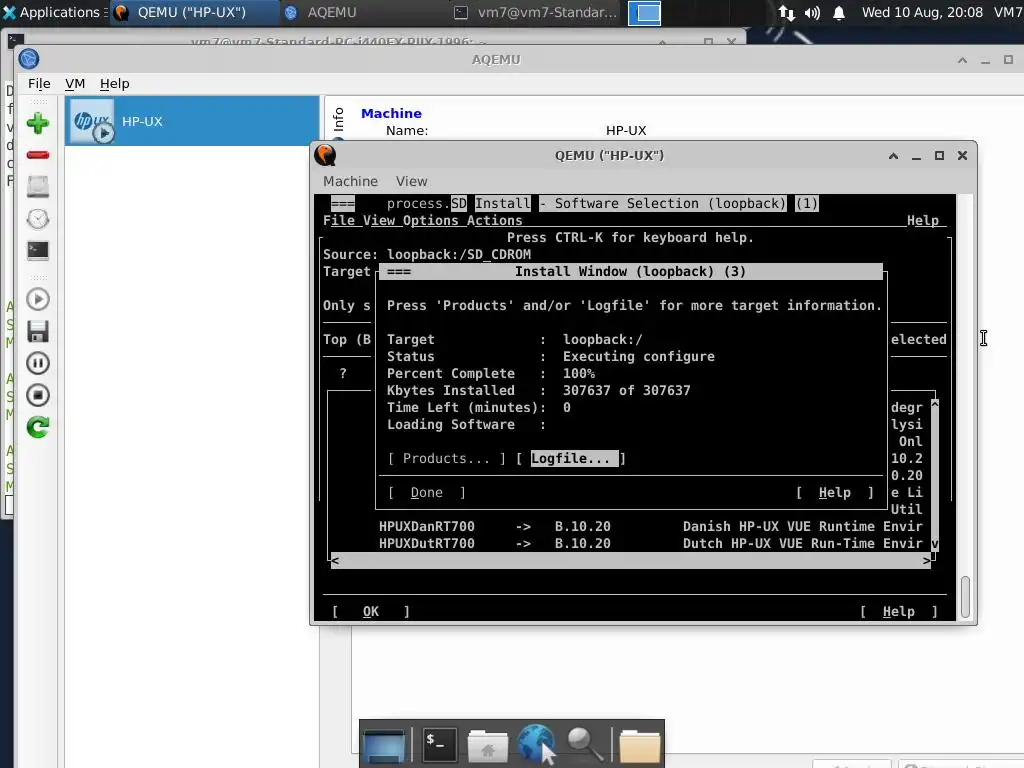The width and height of the screenshot is (1024, 768).
Task: Click the 307637 of 307637 Kbytes value
Action: 626,391
